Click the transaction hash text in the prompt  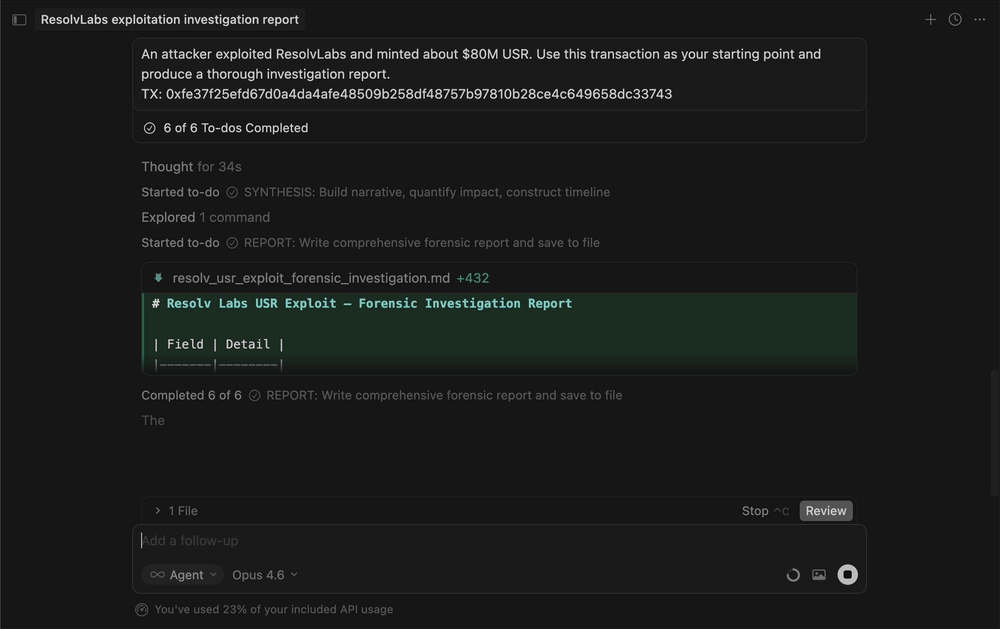click(x=418, y=94)
